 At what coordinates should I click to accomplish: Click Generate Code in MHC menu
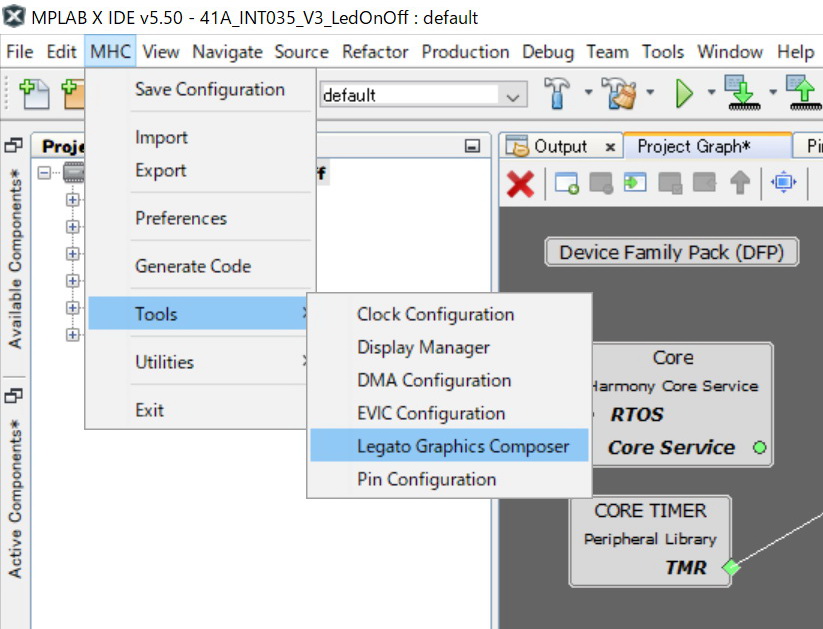[x=193, y=266]
